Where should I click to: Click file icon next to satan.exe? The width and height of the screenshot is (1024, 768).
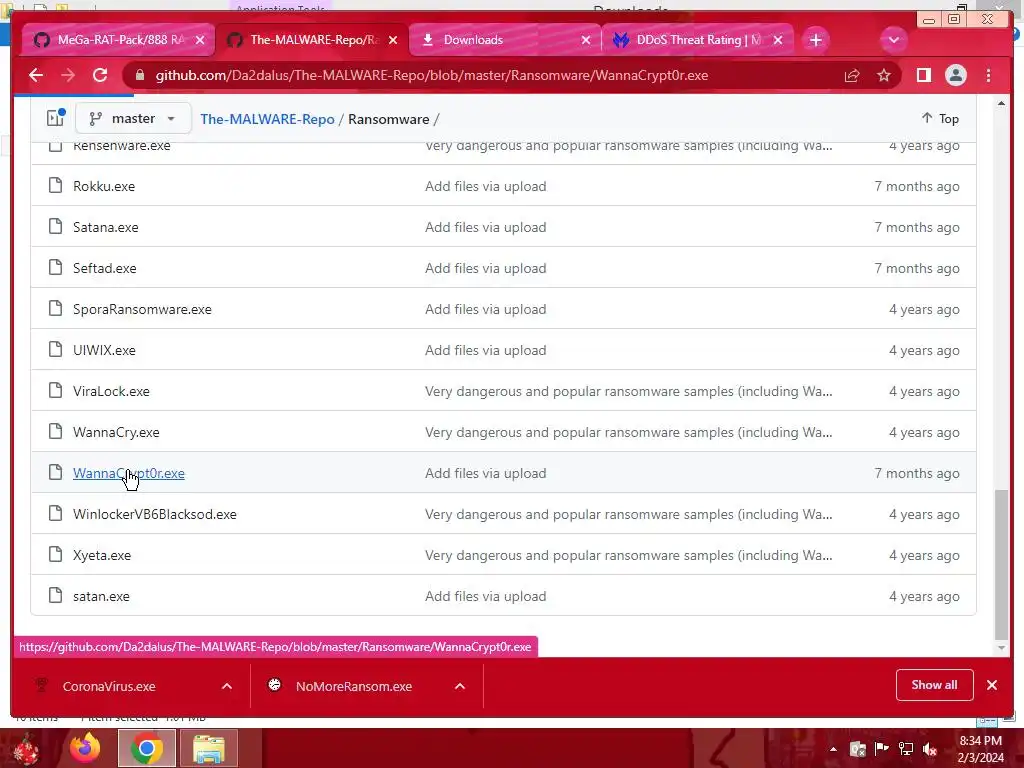(56, 596)
